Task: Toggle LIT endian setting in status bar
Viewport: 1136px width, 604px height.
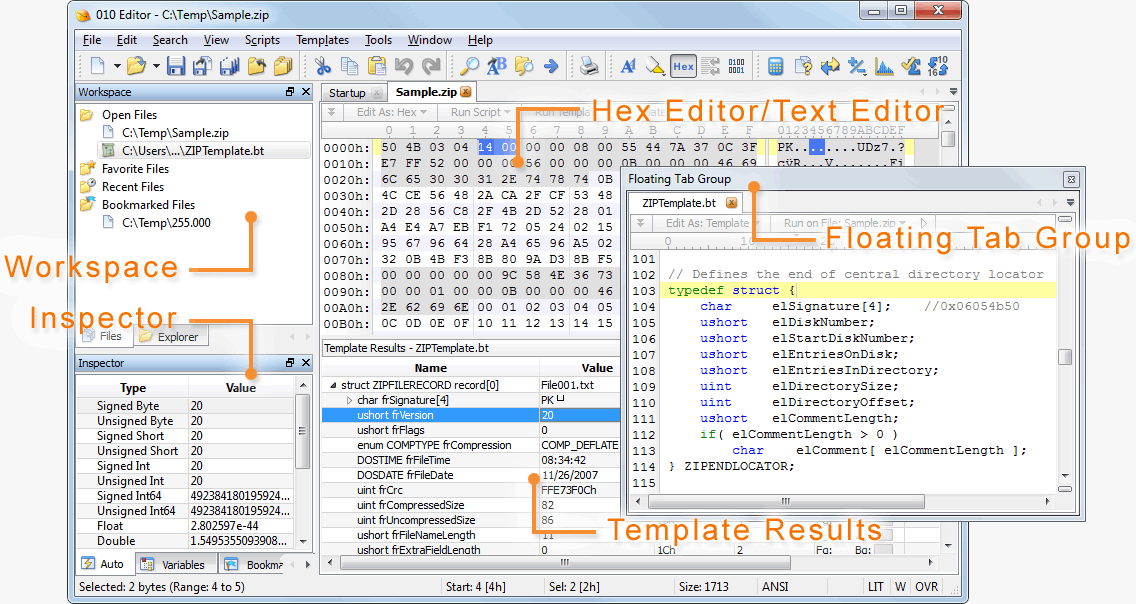Action: tap(875, 587)
